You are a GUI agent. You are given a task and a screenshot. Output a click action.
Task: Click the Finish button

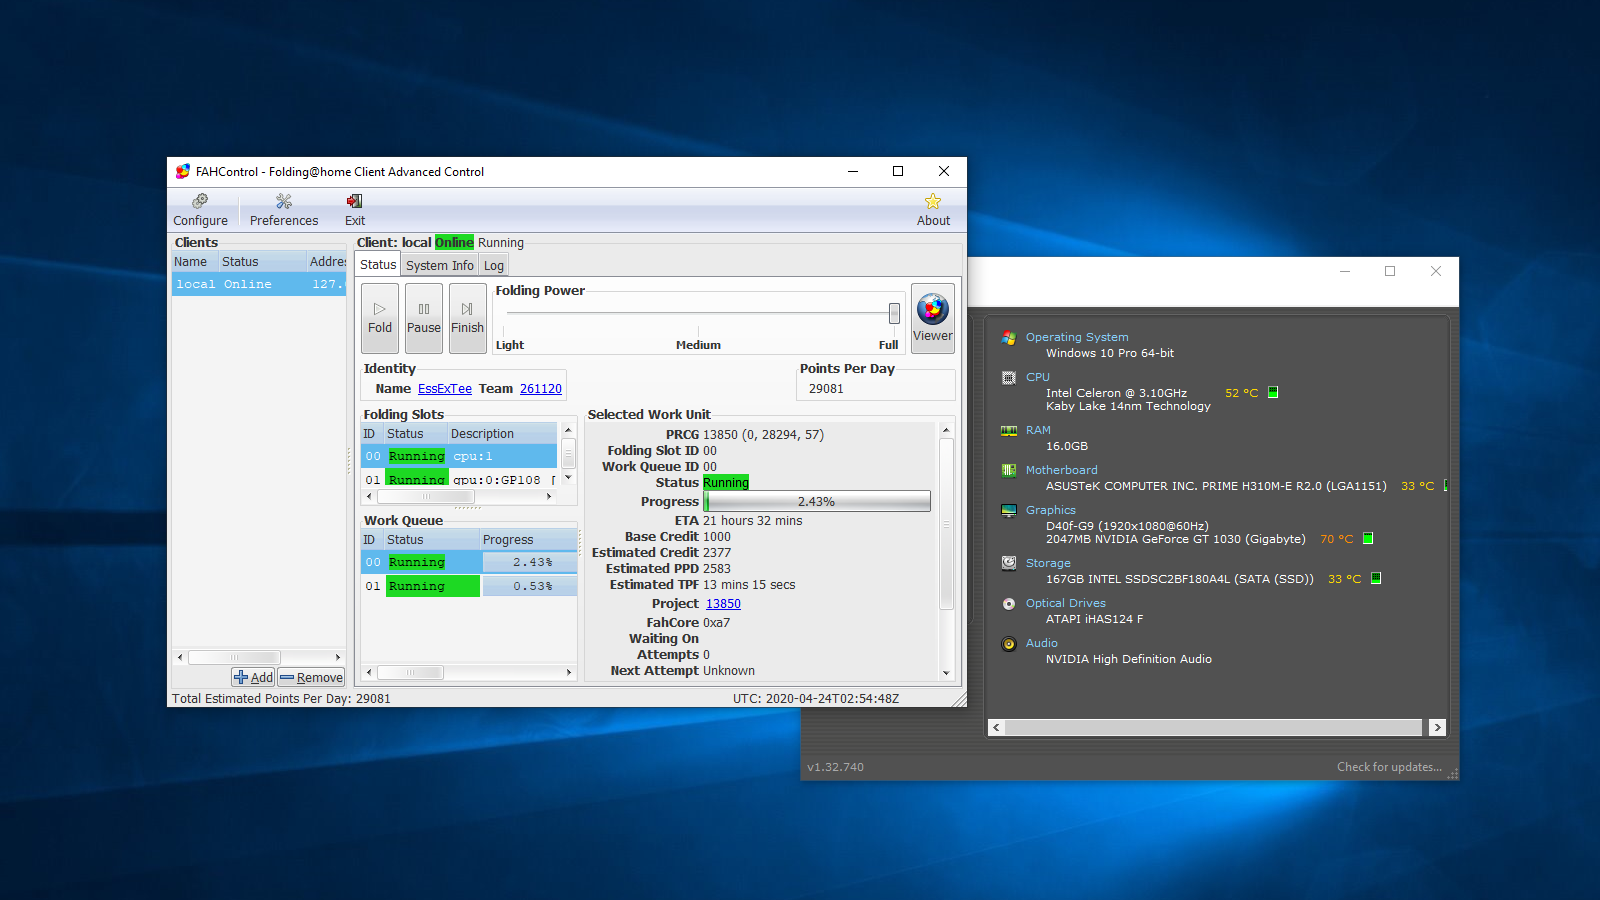pyautogui.click(x=467, y=318)
